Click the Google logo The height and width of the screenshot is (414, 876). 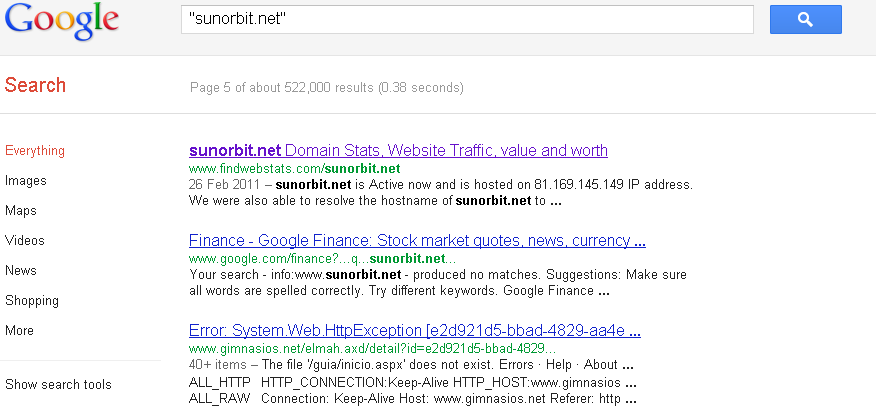[61, 21]
